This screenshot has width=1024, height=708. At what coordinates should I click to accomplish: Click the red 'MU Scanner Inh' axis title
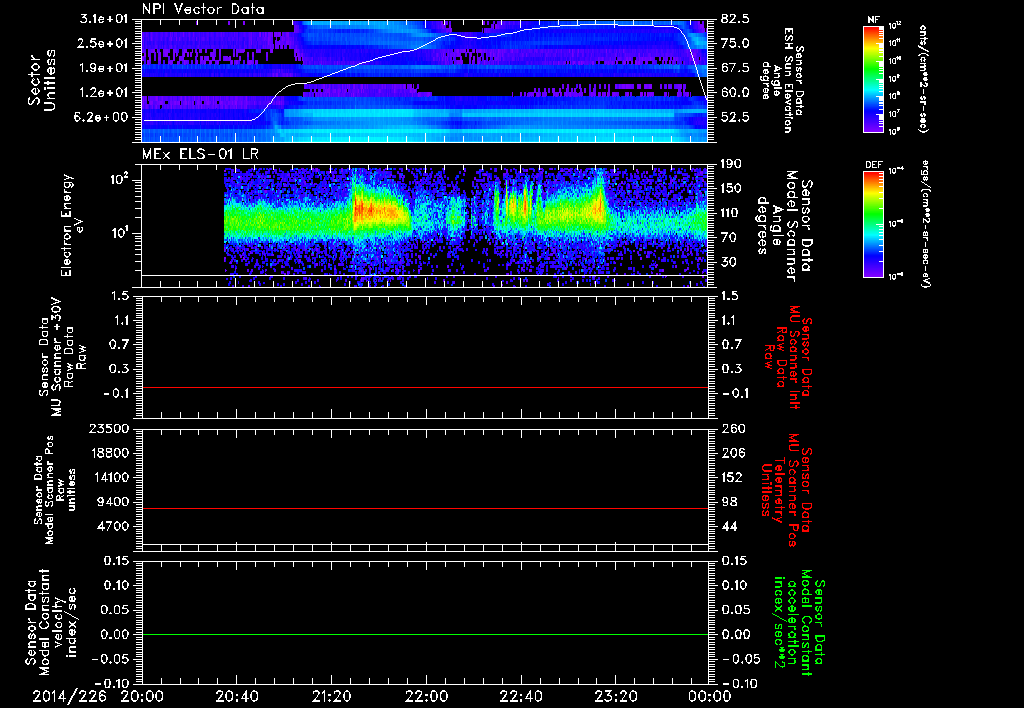pyautogui.click(x=787, y=357)
